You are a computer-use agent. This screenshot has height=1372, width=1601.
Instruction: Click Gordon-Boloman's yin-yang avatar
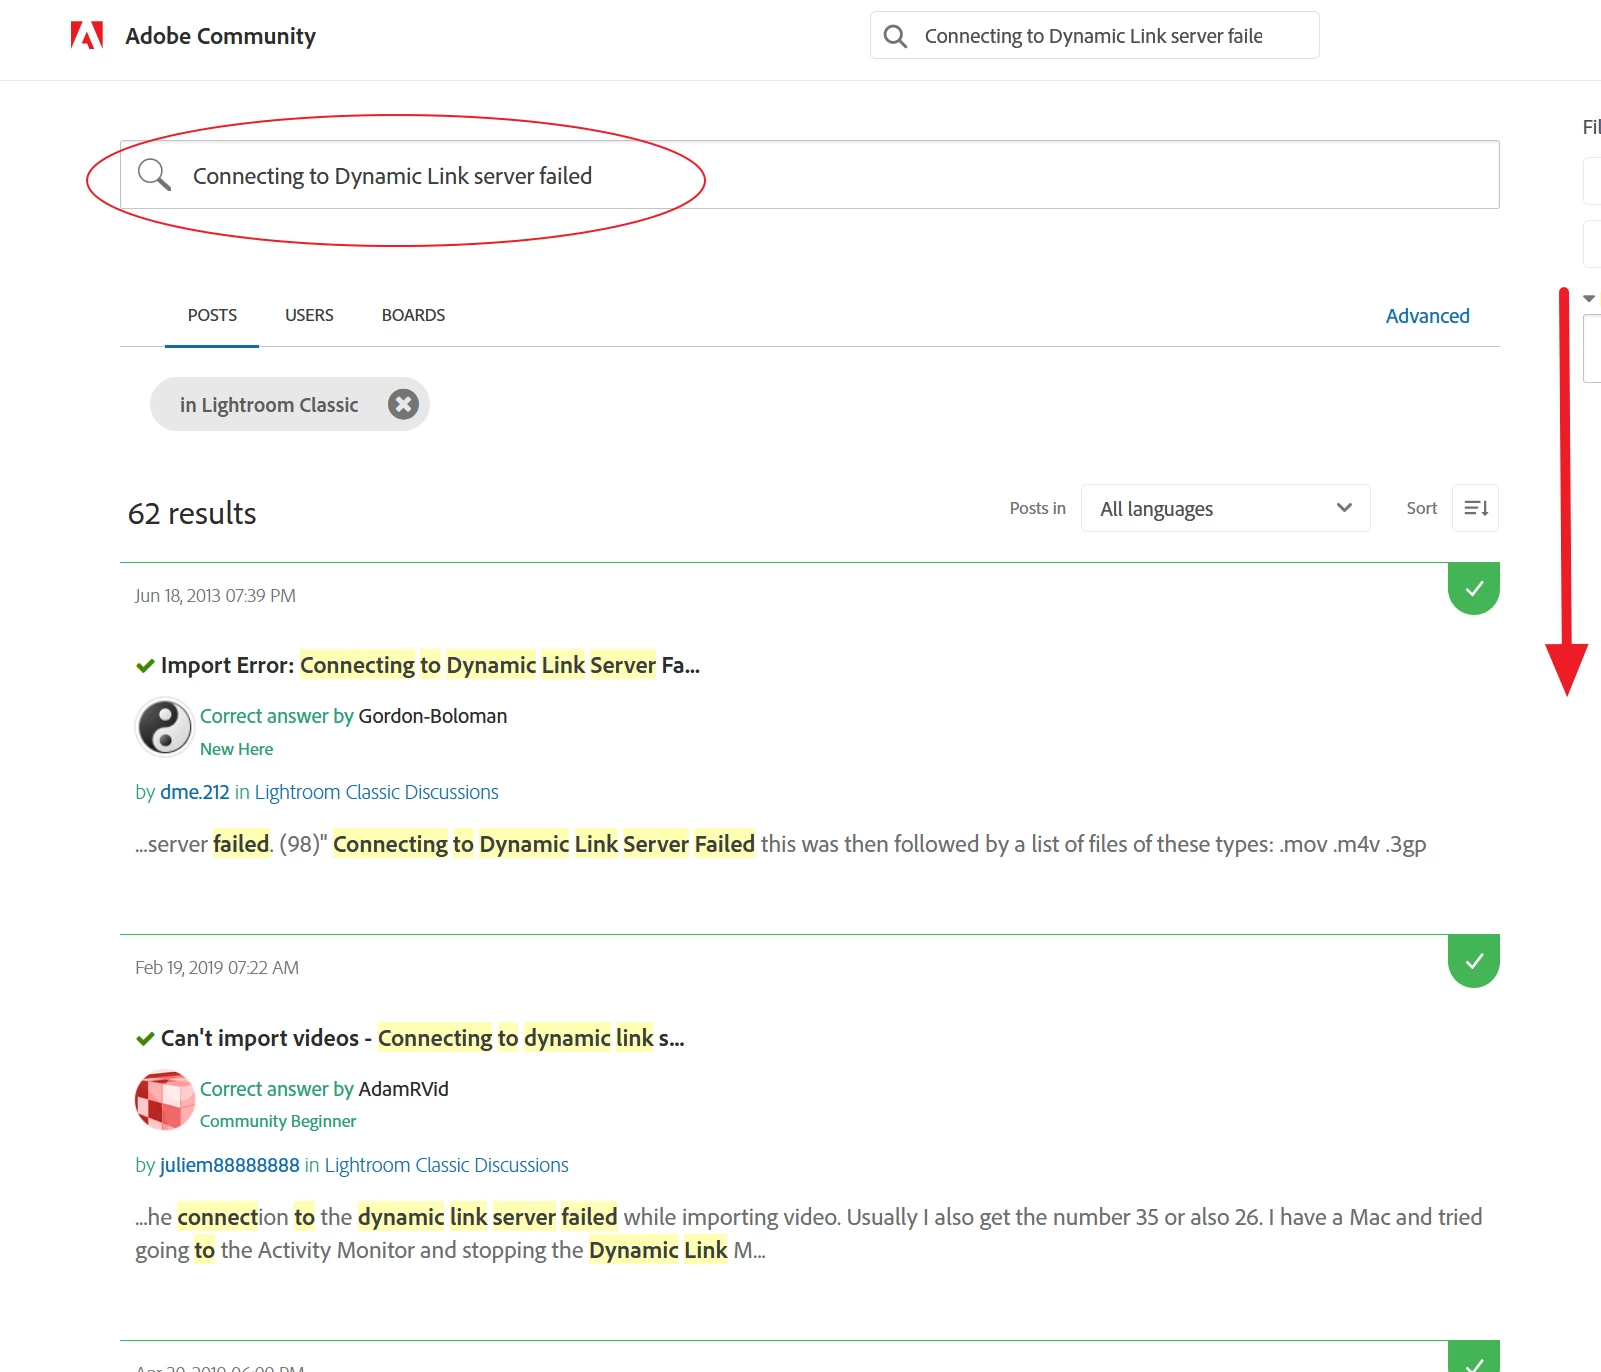pos(164,727)
